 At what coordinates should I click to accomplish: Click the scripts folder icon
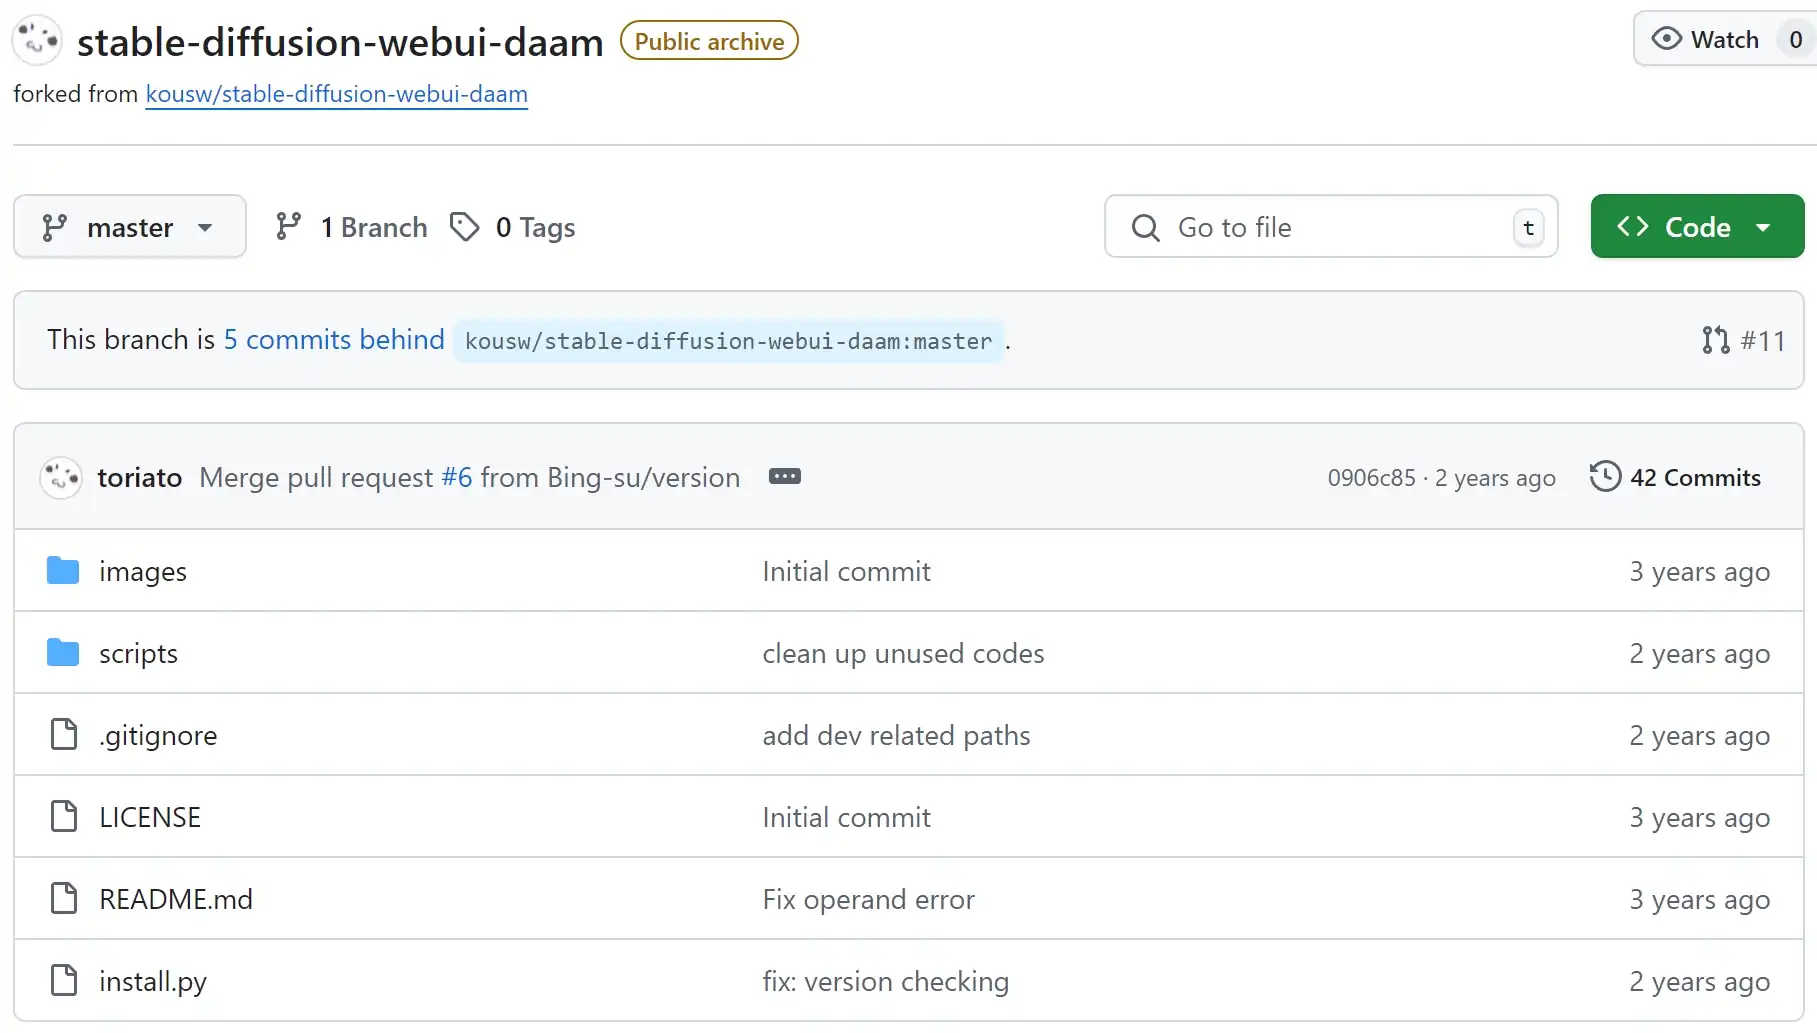[63, 653]
